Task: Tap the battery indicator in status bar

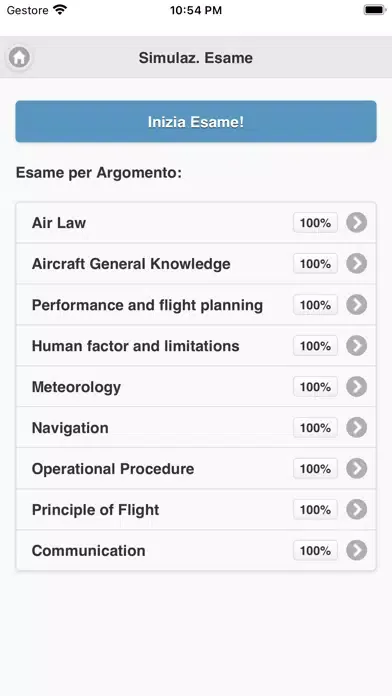Action: [x=374, y=10]
